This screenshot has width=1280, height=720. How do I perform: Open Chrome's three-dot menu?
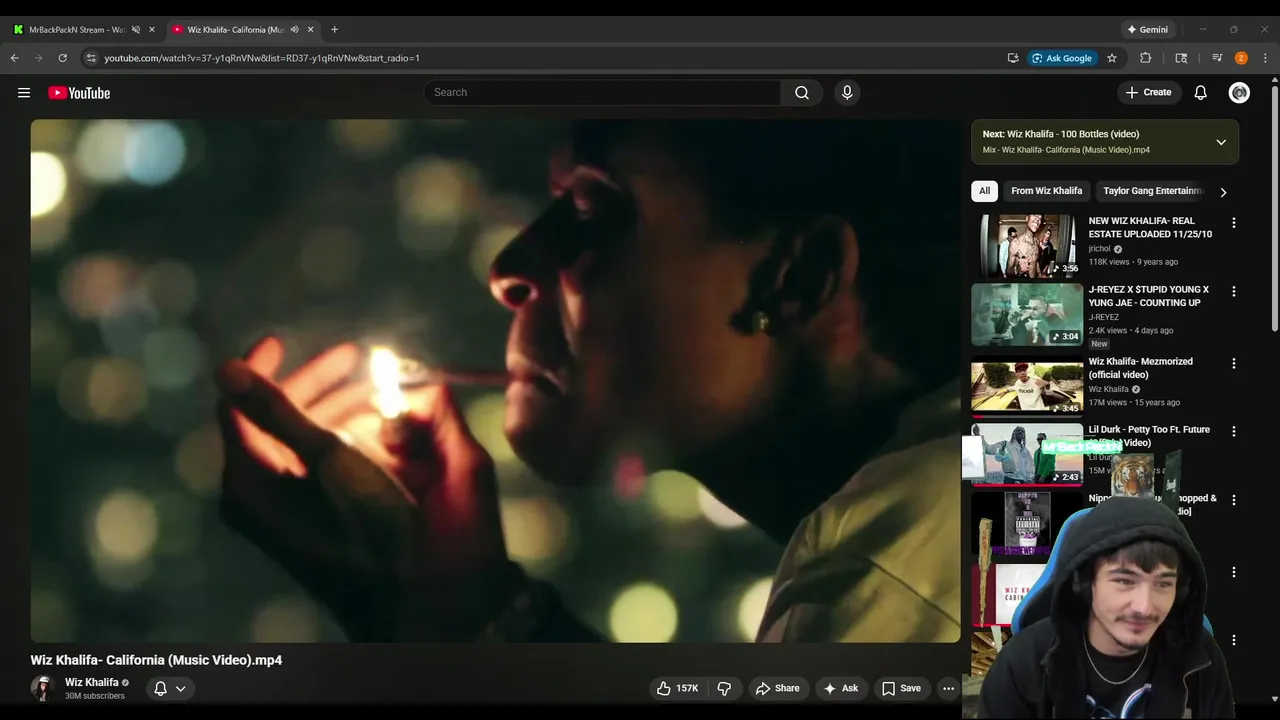click(1265, 58)
